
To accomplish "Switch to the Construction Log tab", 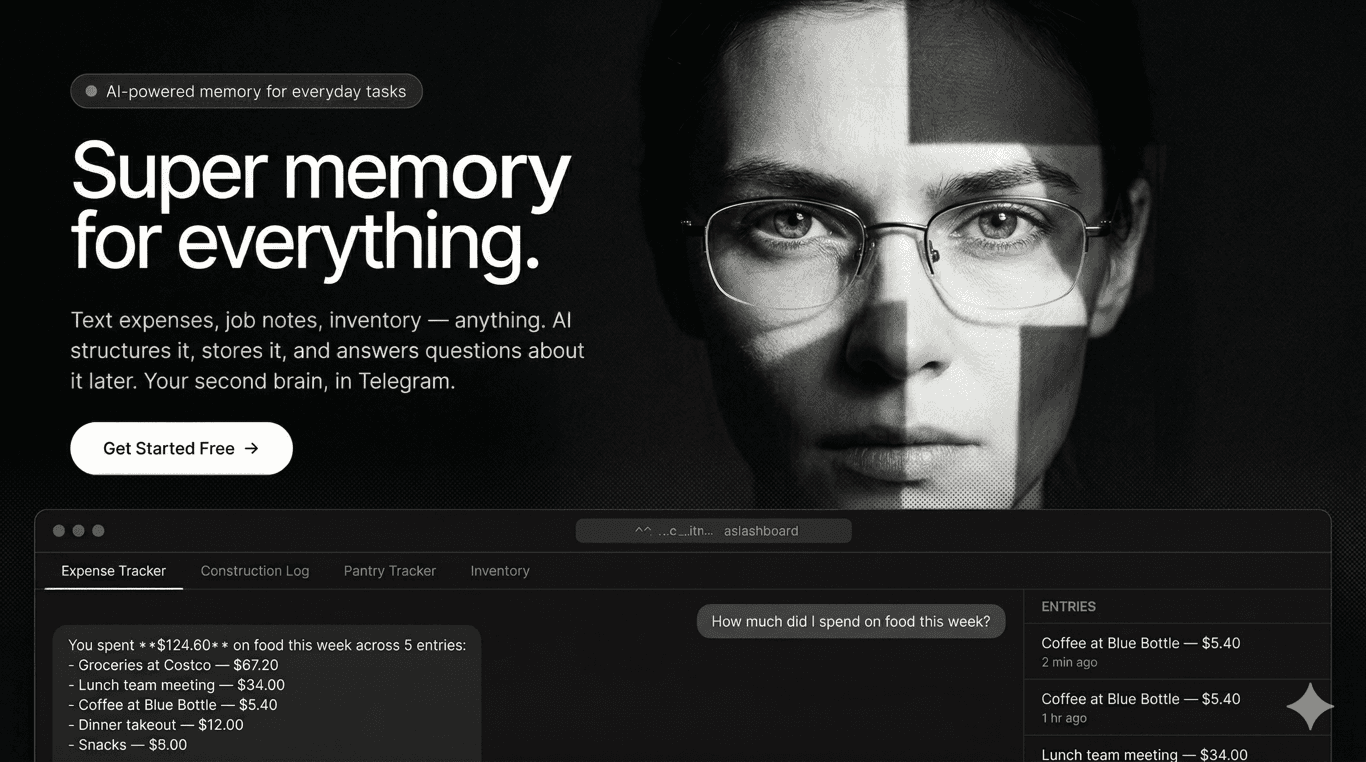I will 255,571.
